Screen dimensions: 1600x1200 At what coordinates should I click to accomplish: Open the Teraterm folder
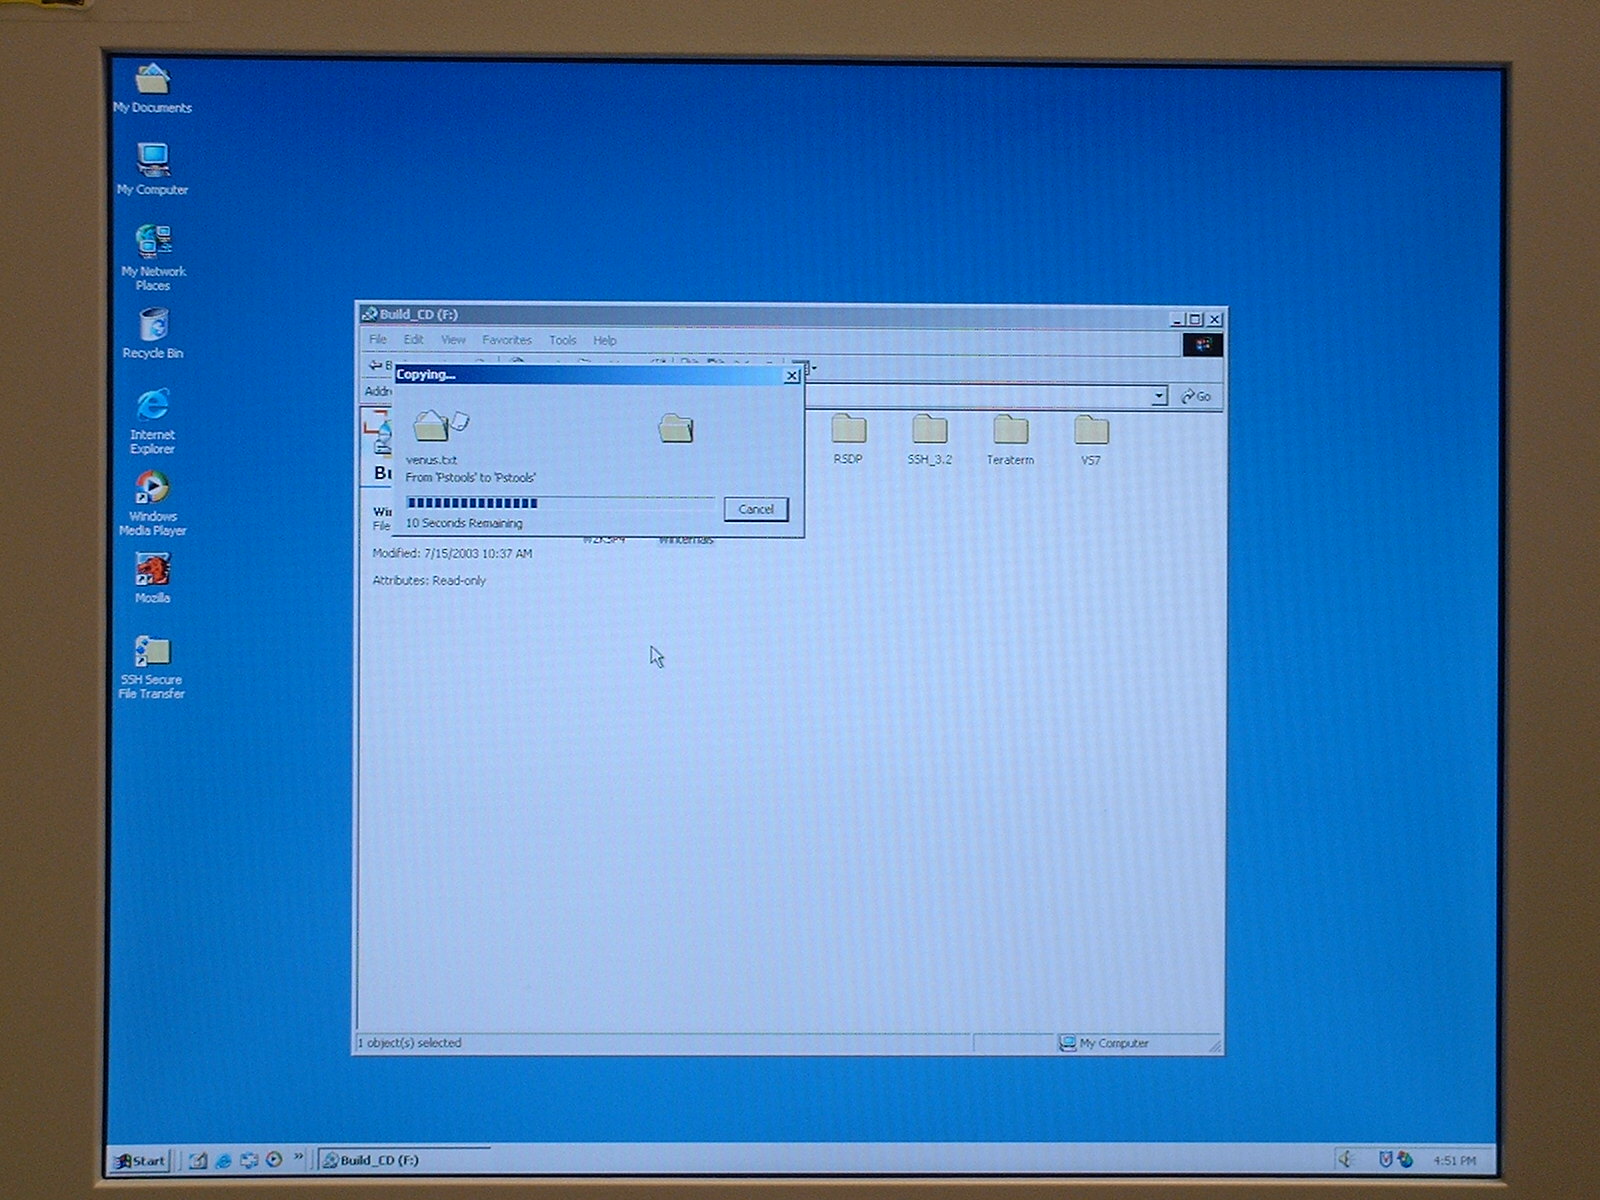(1010, 431)
